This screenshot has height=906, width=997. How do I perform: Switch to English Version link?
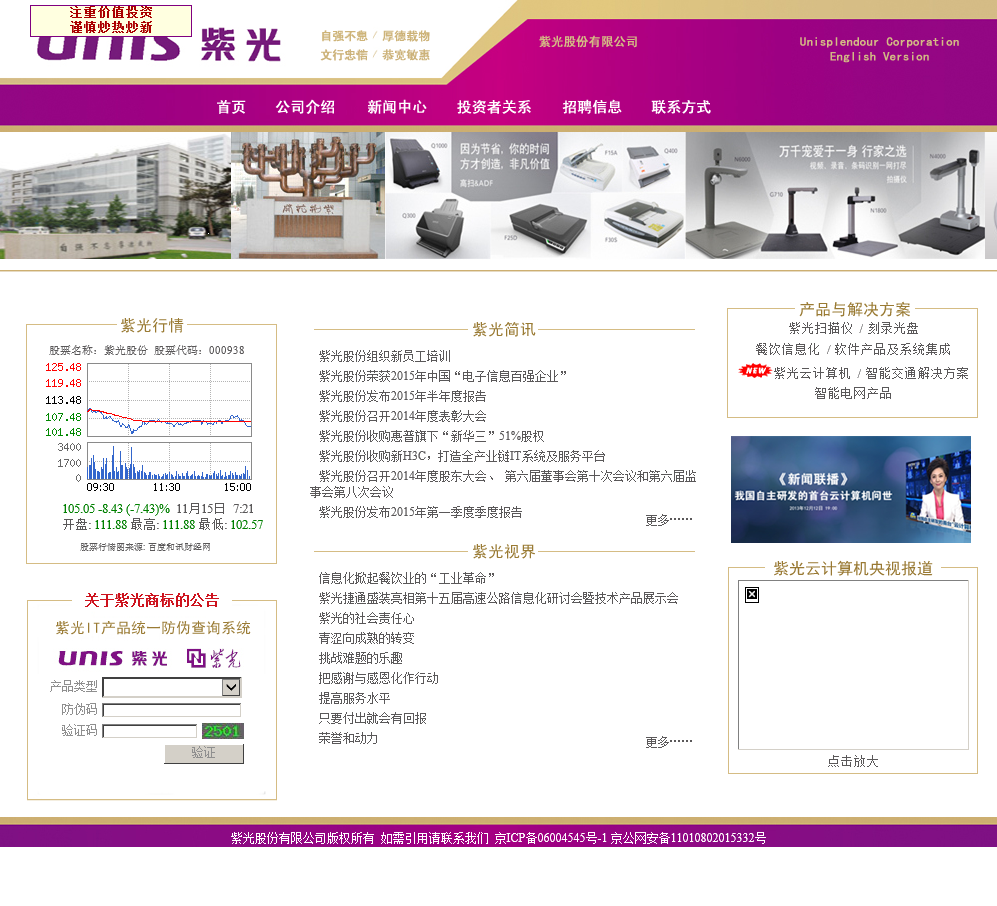point(879,57)
